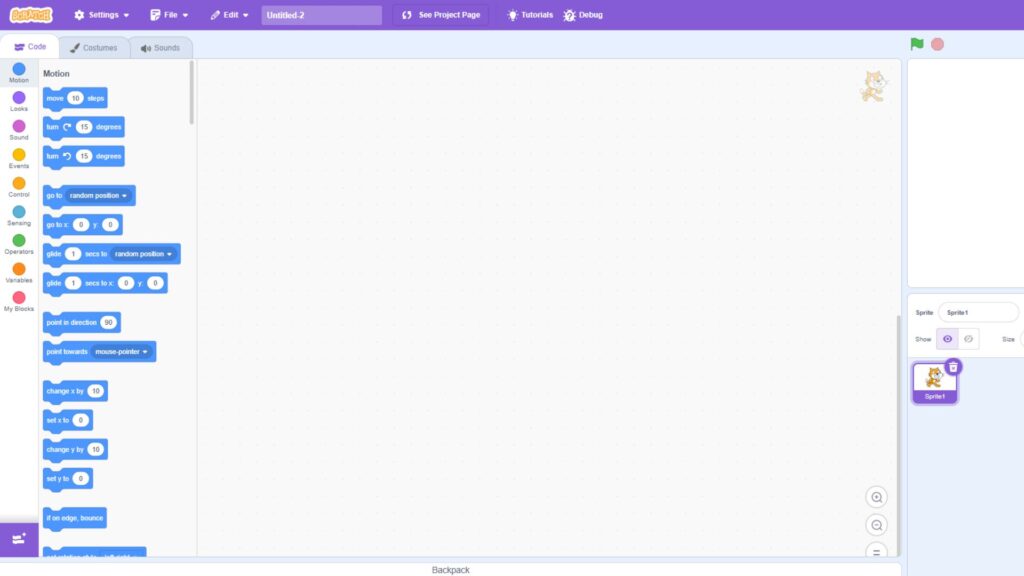Screen dimensions: 1024x576
Task: Switch to the Code tab
Action: click(30, 47)
